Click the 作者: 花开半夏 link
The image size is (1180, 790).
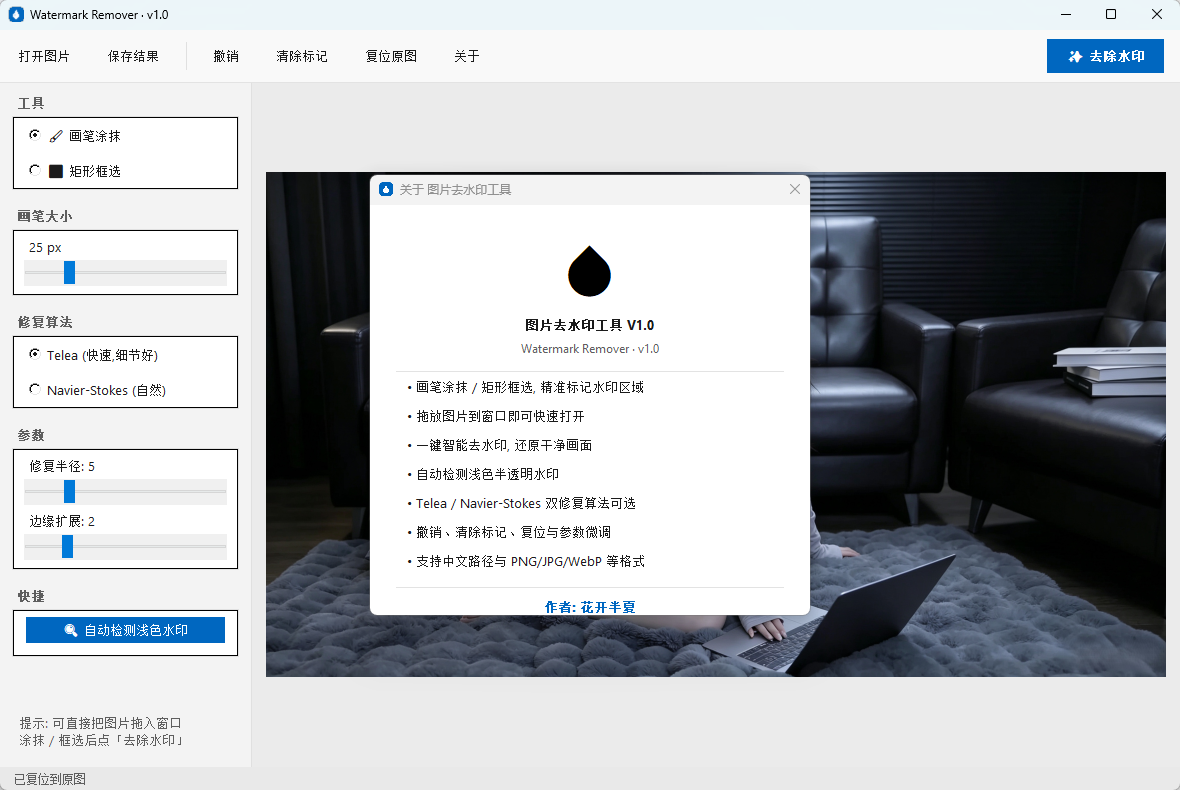[590, 606]
